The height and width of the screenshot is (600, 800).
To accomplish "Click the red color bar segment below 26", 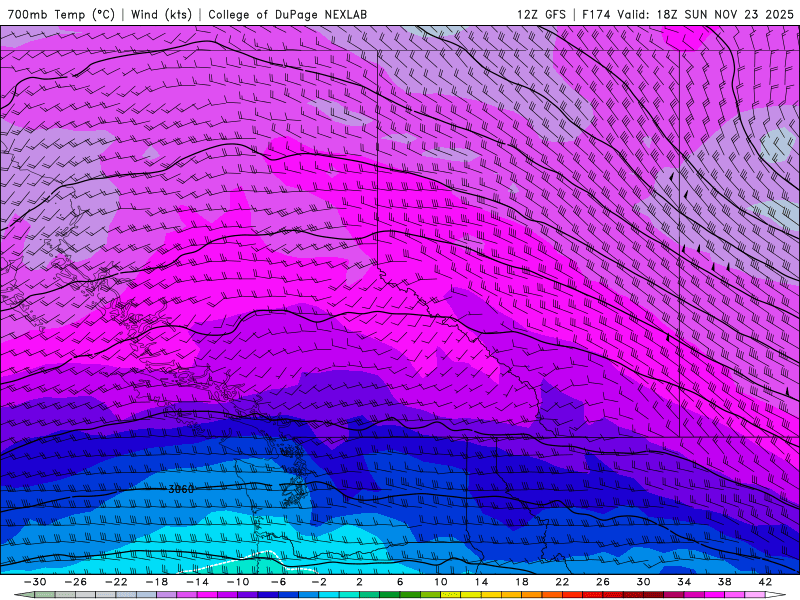I will coord(613,595).
